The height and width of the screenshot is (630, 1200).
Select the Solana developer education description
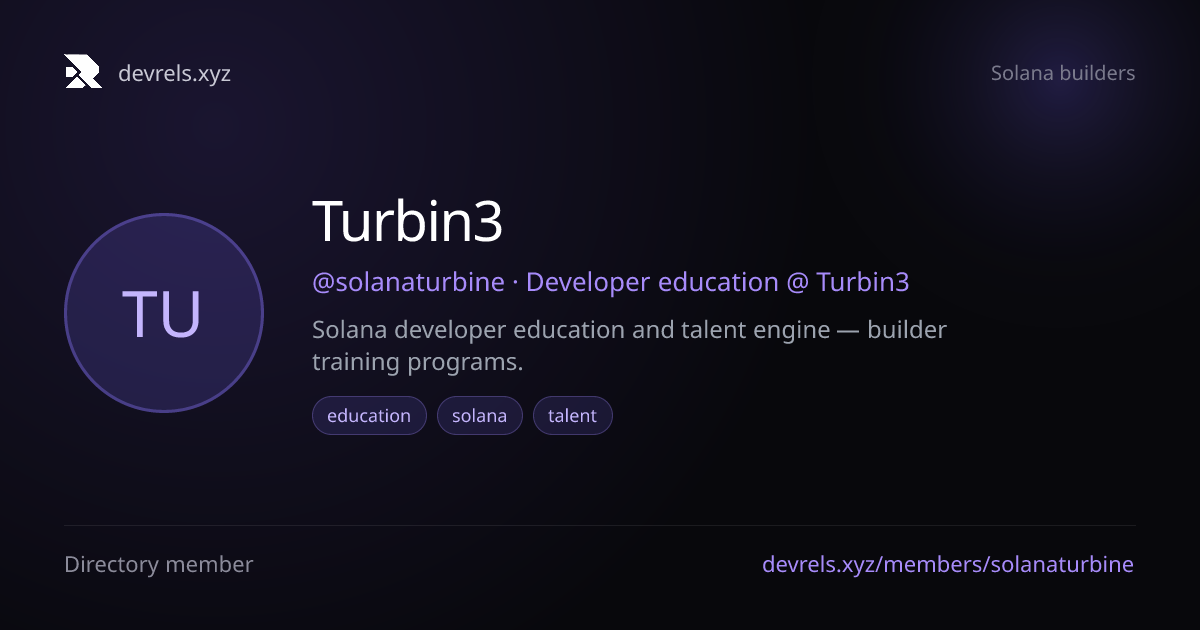tap(629, 346)
